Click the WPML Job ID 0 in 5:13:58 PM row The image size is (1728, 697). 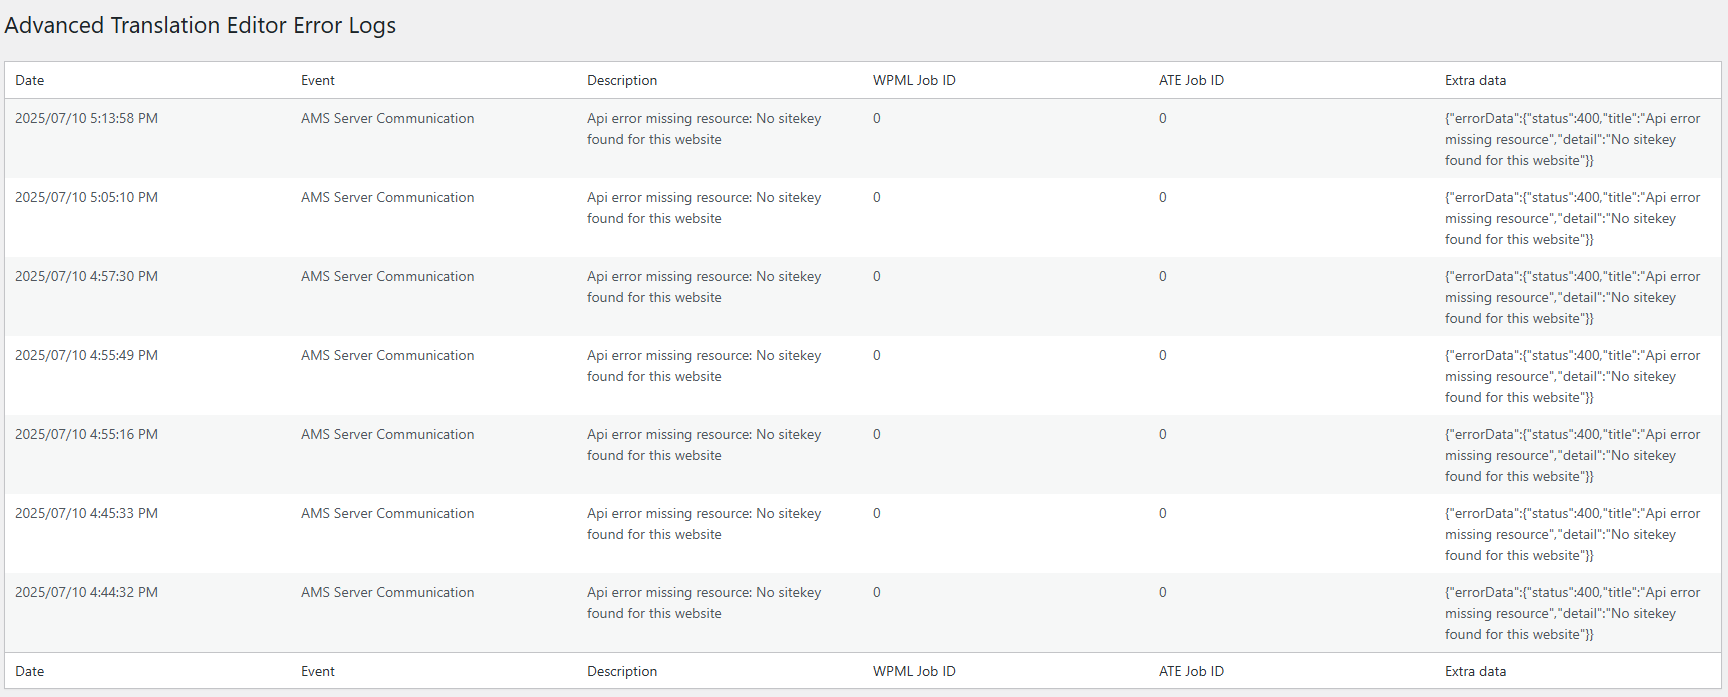click(x=877, y=118)
